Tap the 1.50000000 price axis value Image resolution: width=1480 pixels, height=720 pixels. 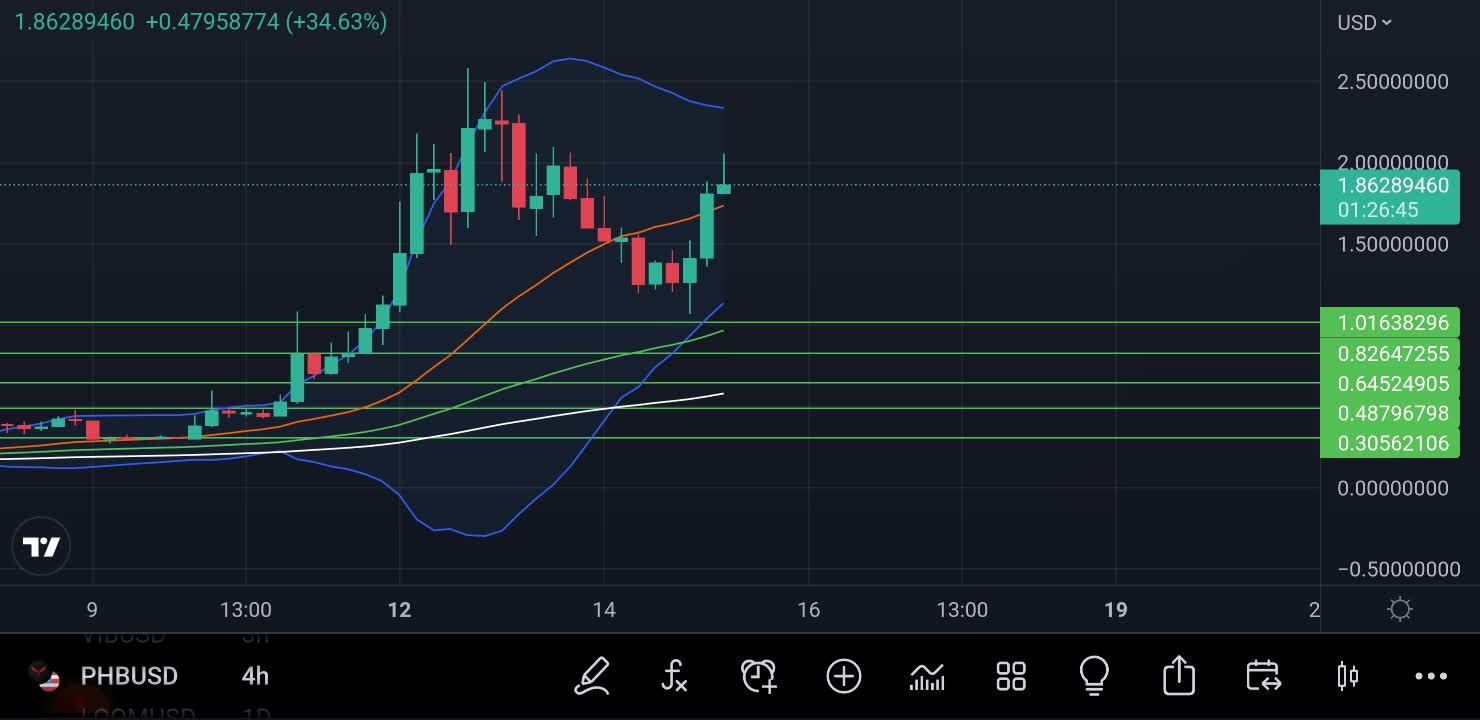point(1392,244)
